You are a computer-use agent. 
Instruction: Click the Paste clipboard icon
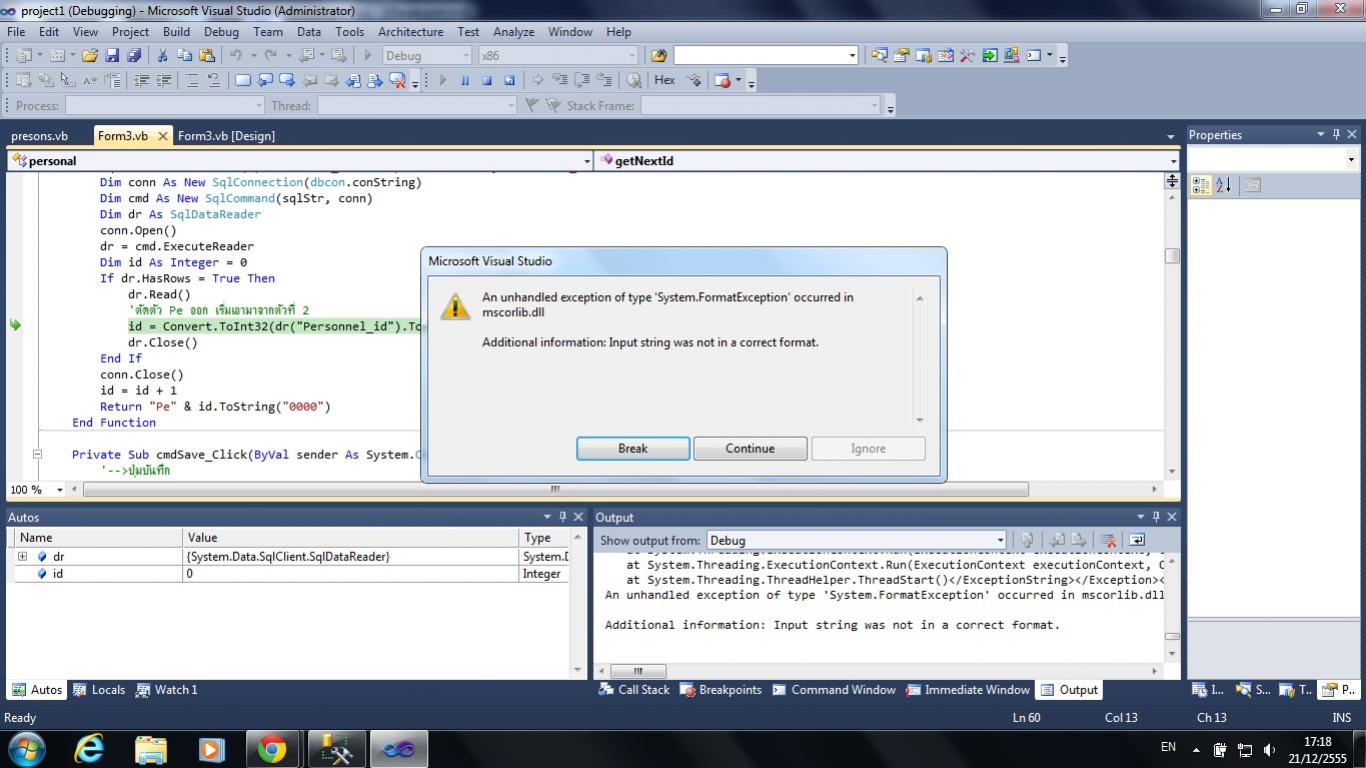(x=207, y=56)
